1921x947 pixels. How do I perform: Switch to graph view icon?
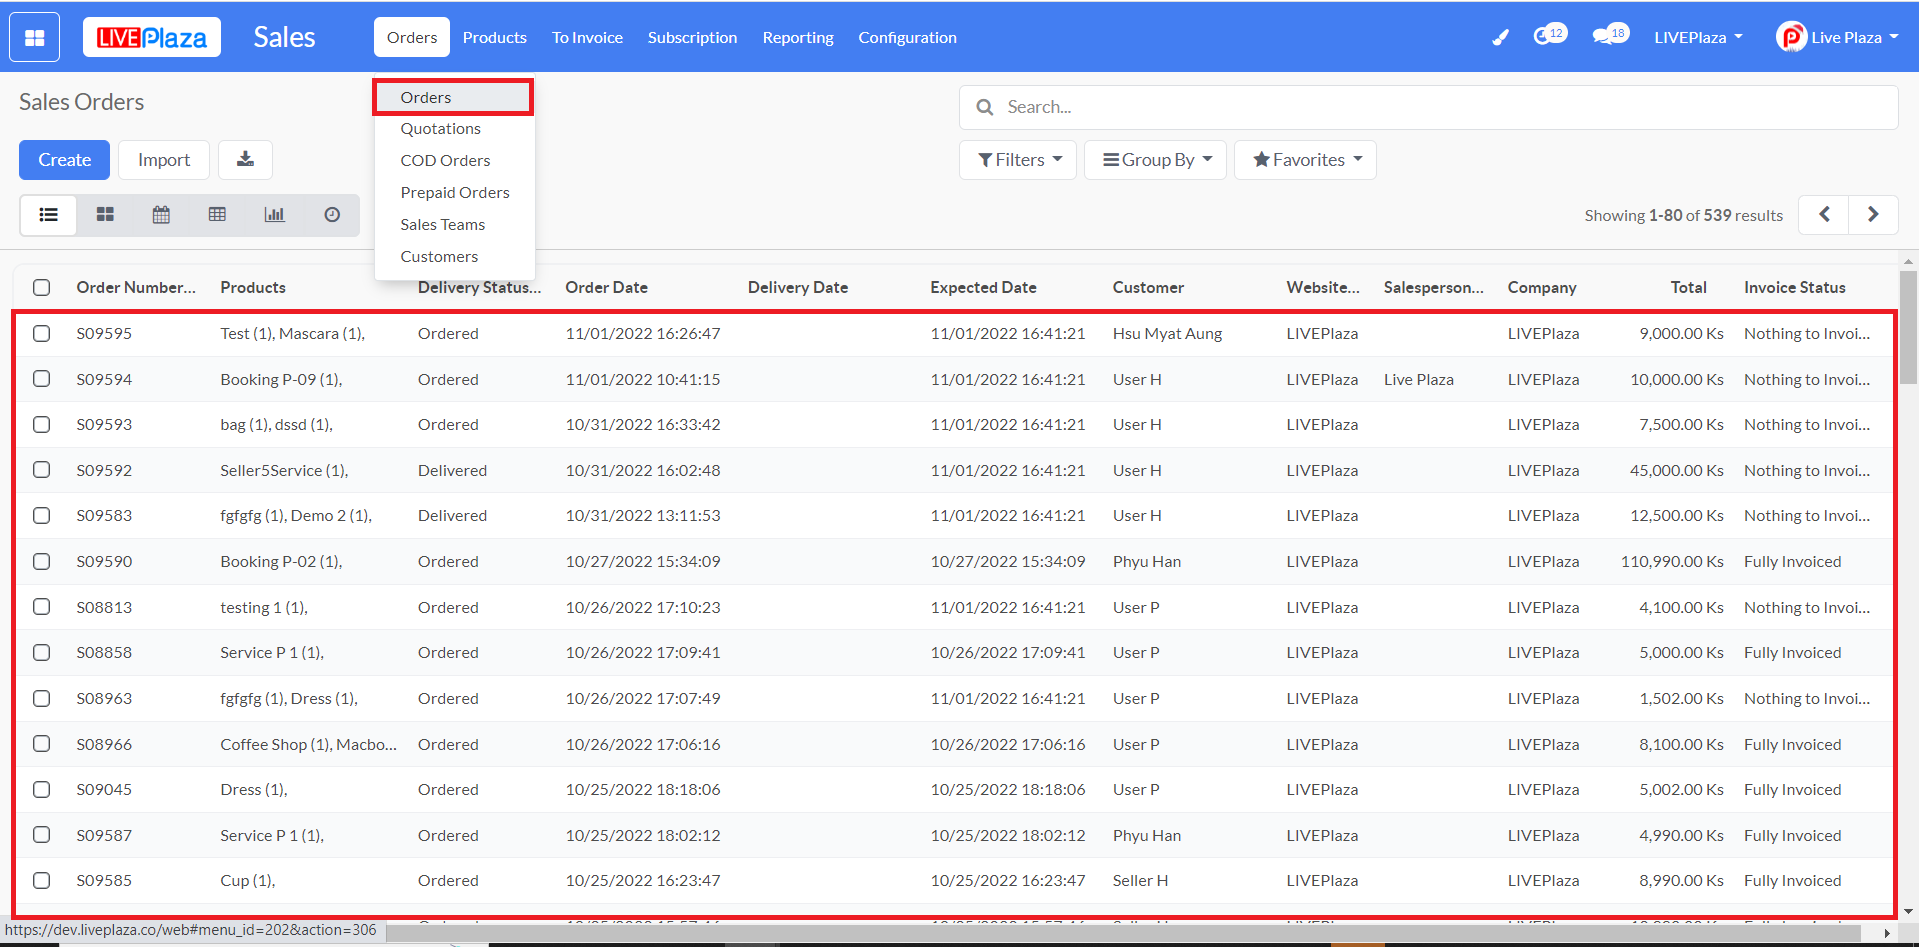[x=274, y=215]
